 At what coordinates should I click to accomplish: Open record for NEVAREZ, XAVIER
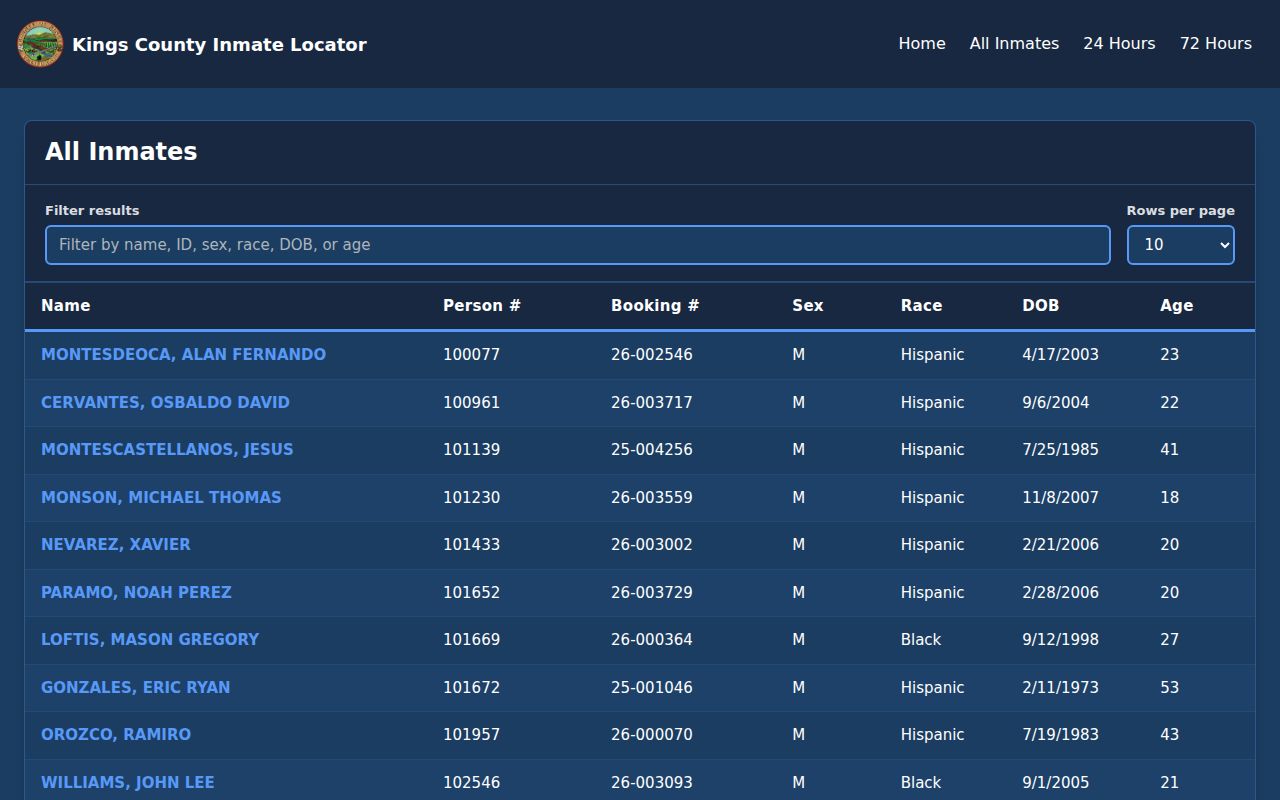pyautogui.click(x=116, y=545)
